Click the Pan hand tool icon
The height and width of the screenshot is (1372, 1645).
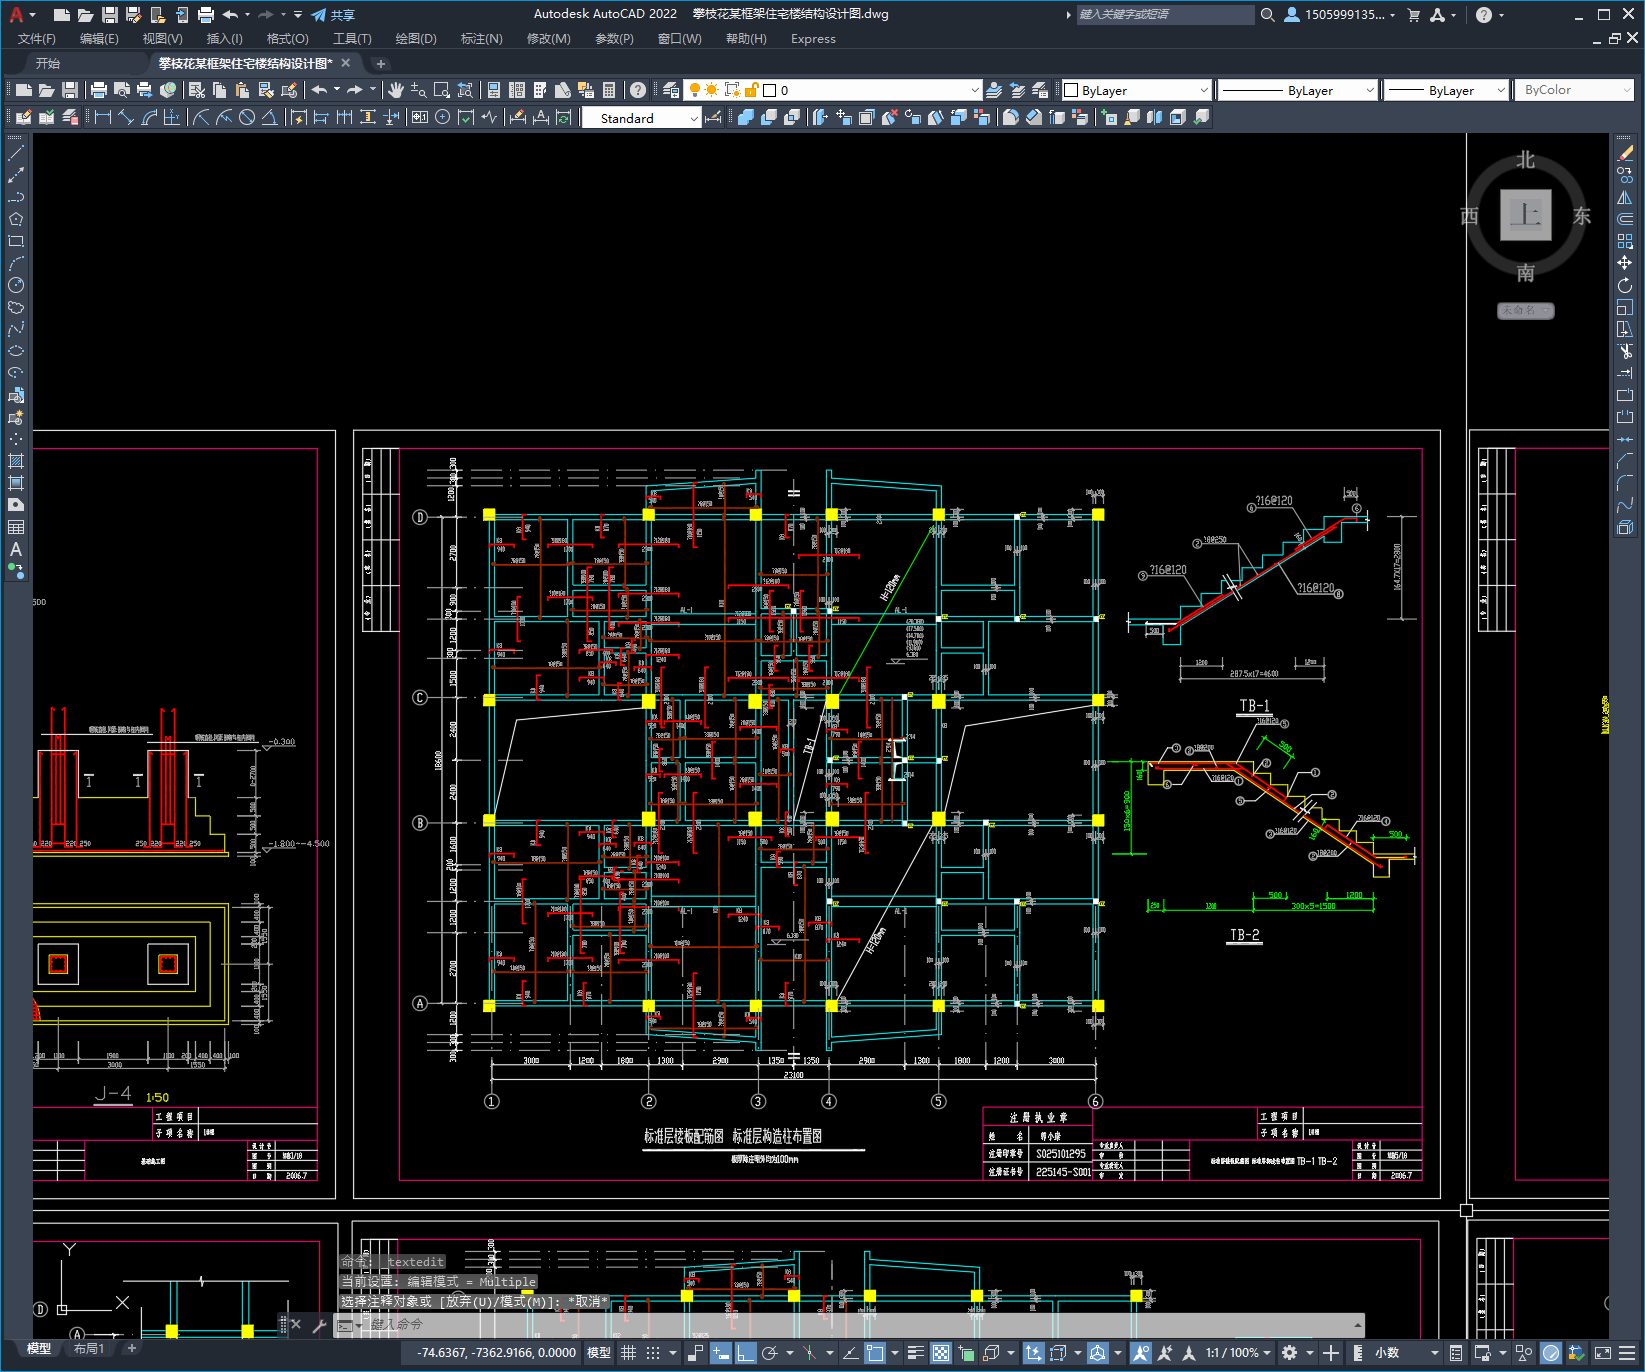point(396,90)
